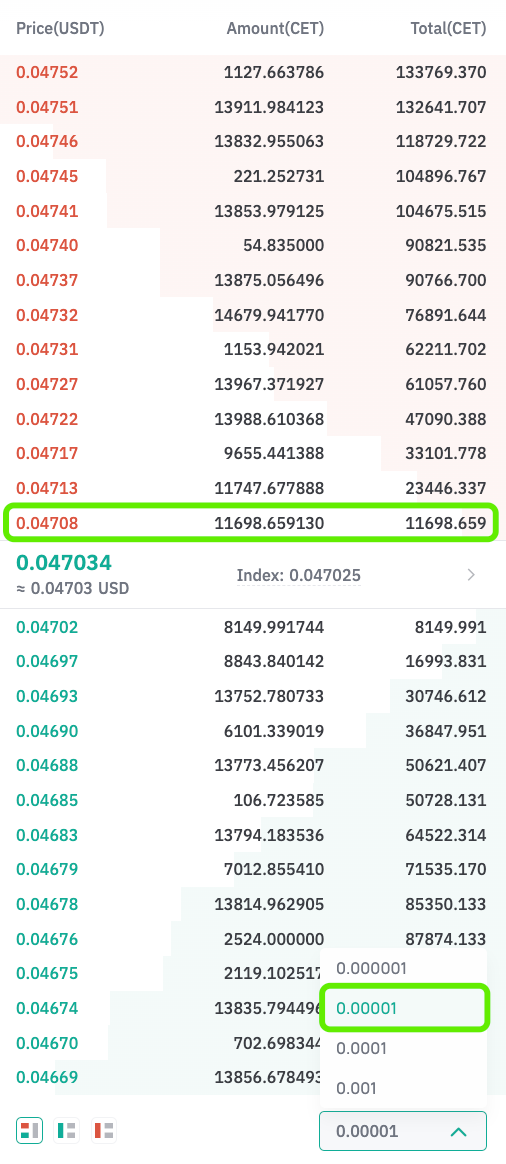
Task: Select the combined buy/sell order book view icon
Action: 29,1131
